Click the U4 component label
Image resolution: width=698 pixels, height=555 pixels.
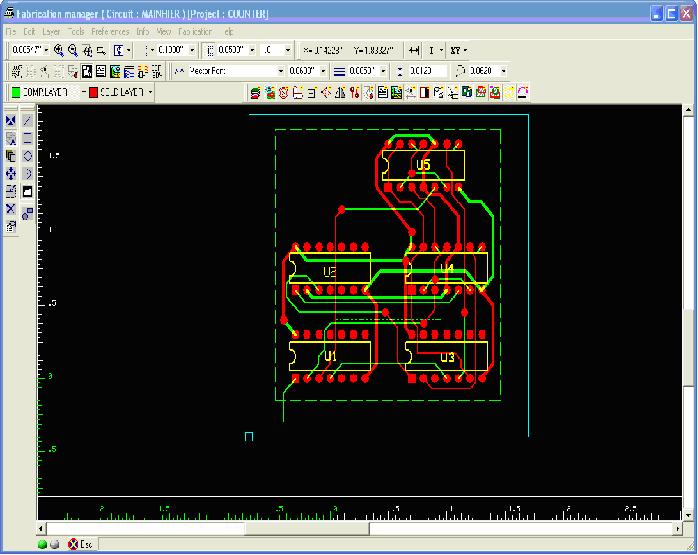point(447,268)
